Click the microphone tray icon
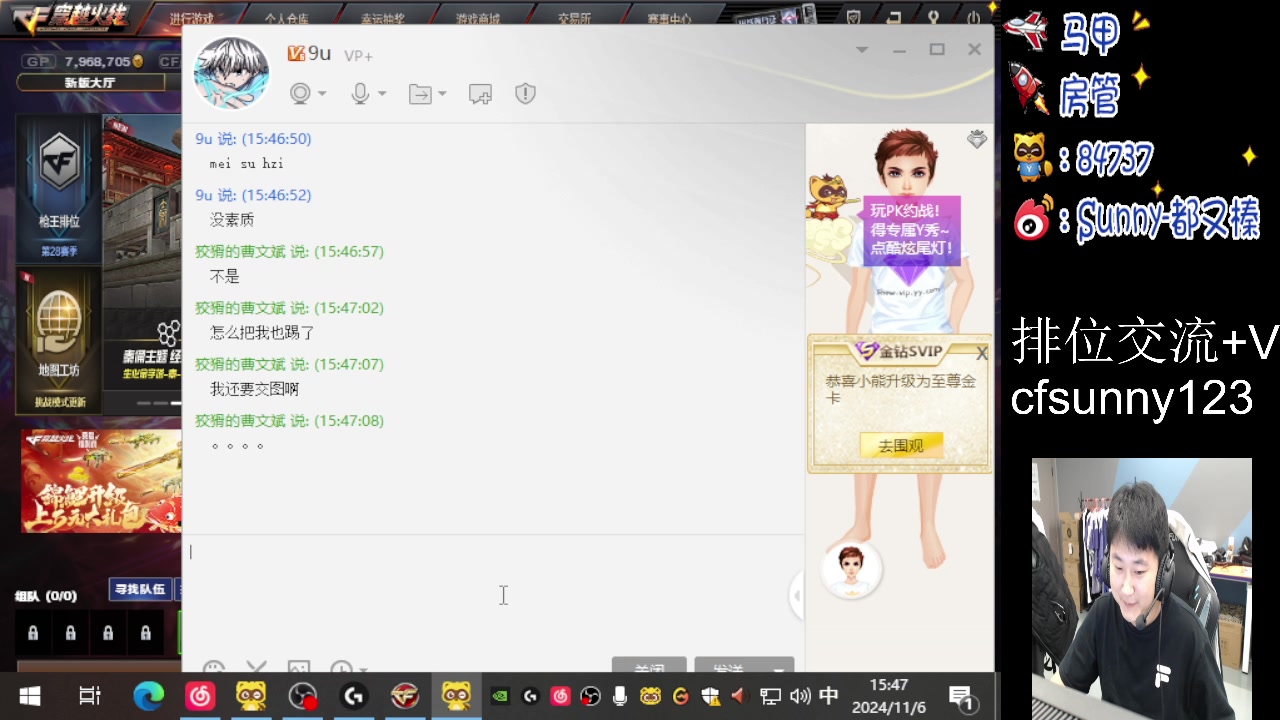 (620, 696)
